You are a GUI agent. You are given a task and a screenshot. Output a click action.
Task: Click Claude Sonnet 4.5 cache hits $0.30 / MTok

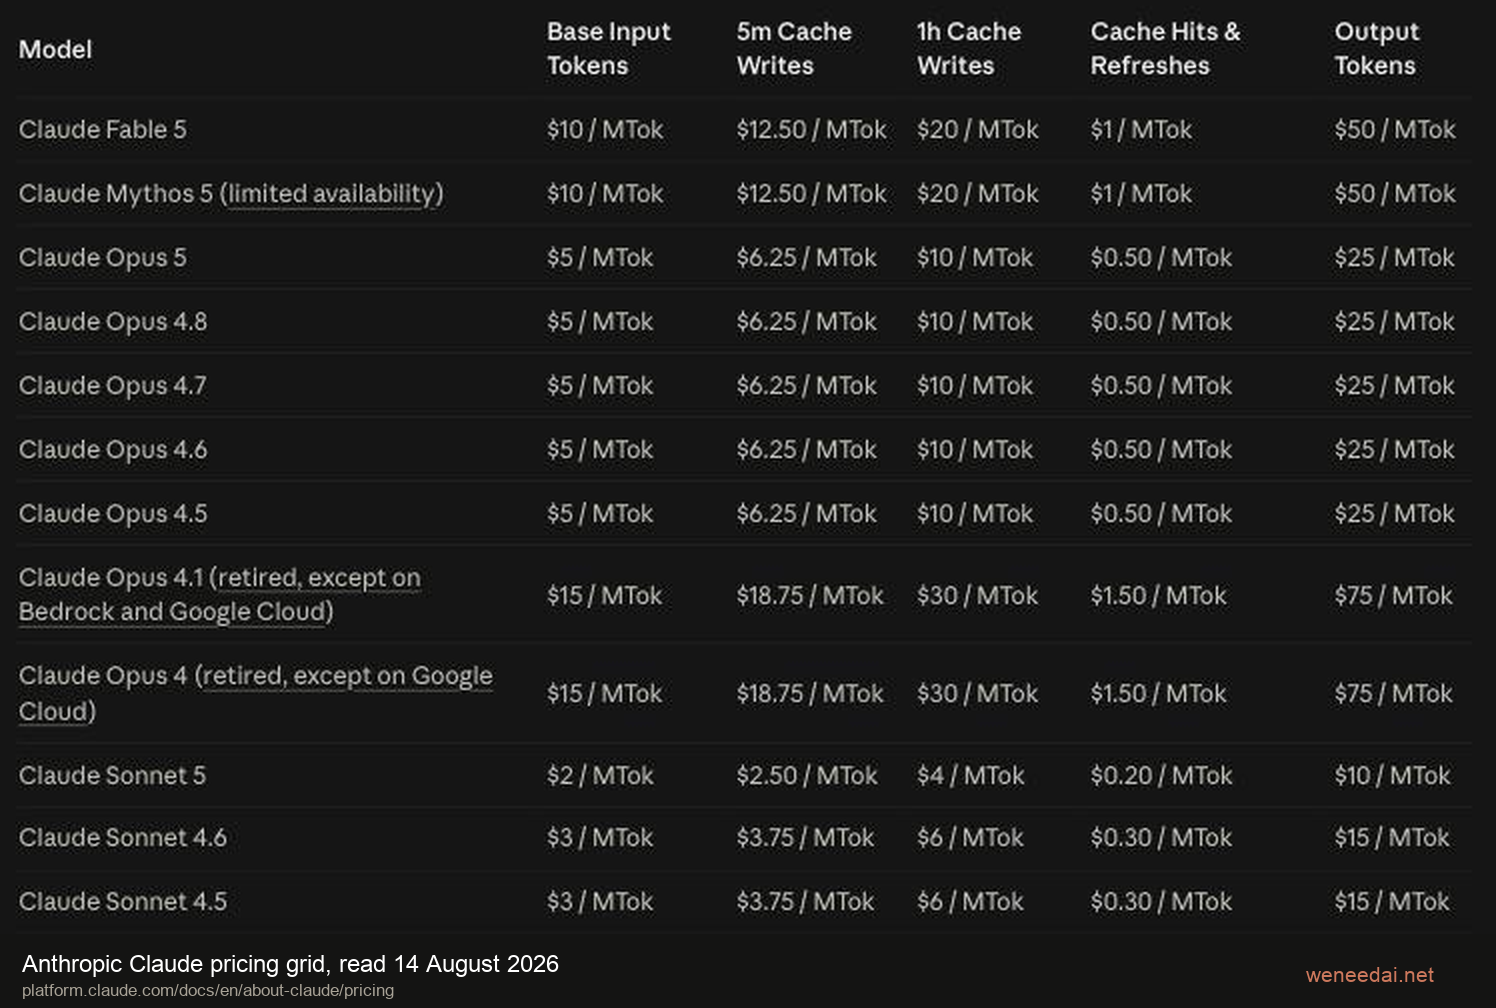point(1161,901)
